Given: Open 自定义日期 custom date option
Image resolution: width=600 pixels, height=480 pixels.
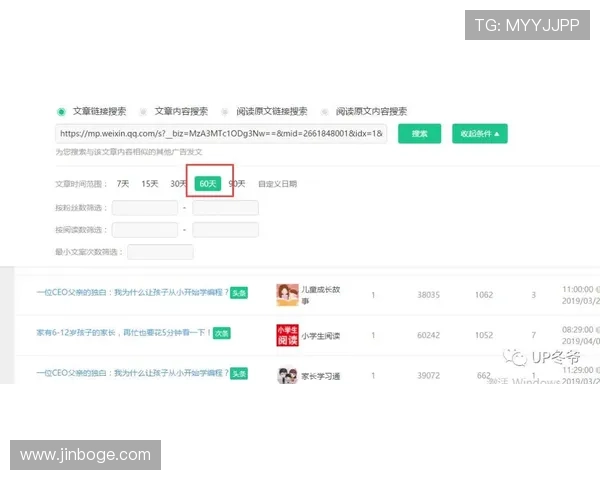Looking at the screenshot, I should coord(278,184).
